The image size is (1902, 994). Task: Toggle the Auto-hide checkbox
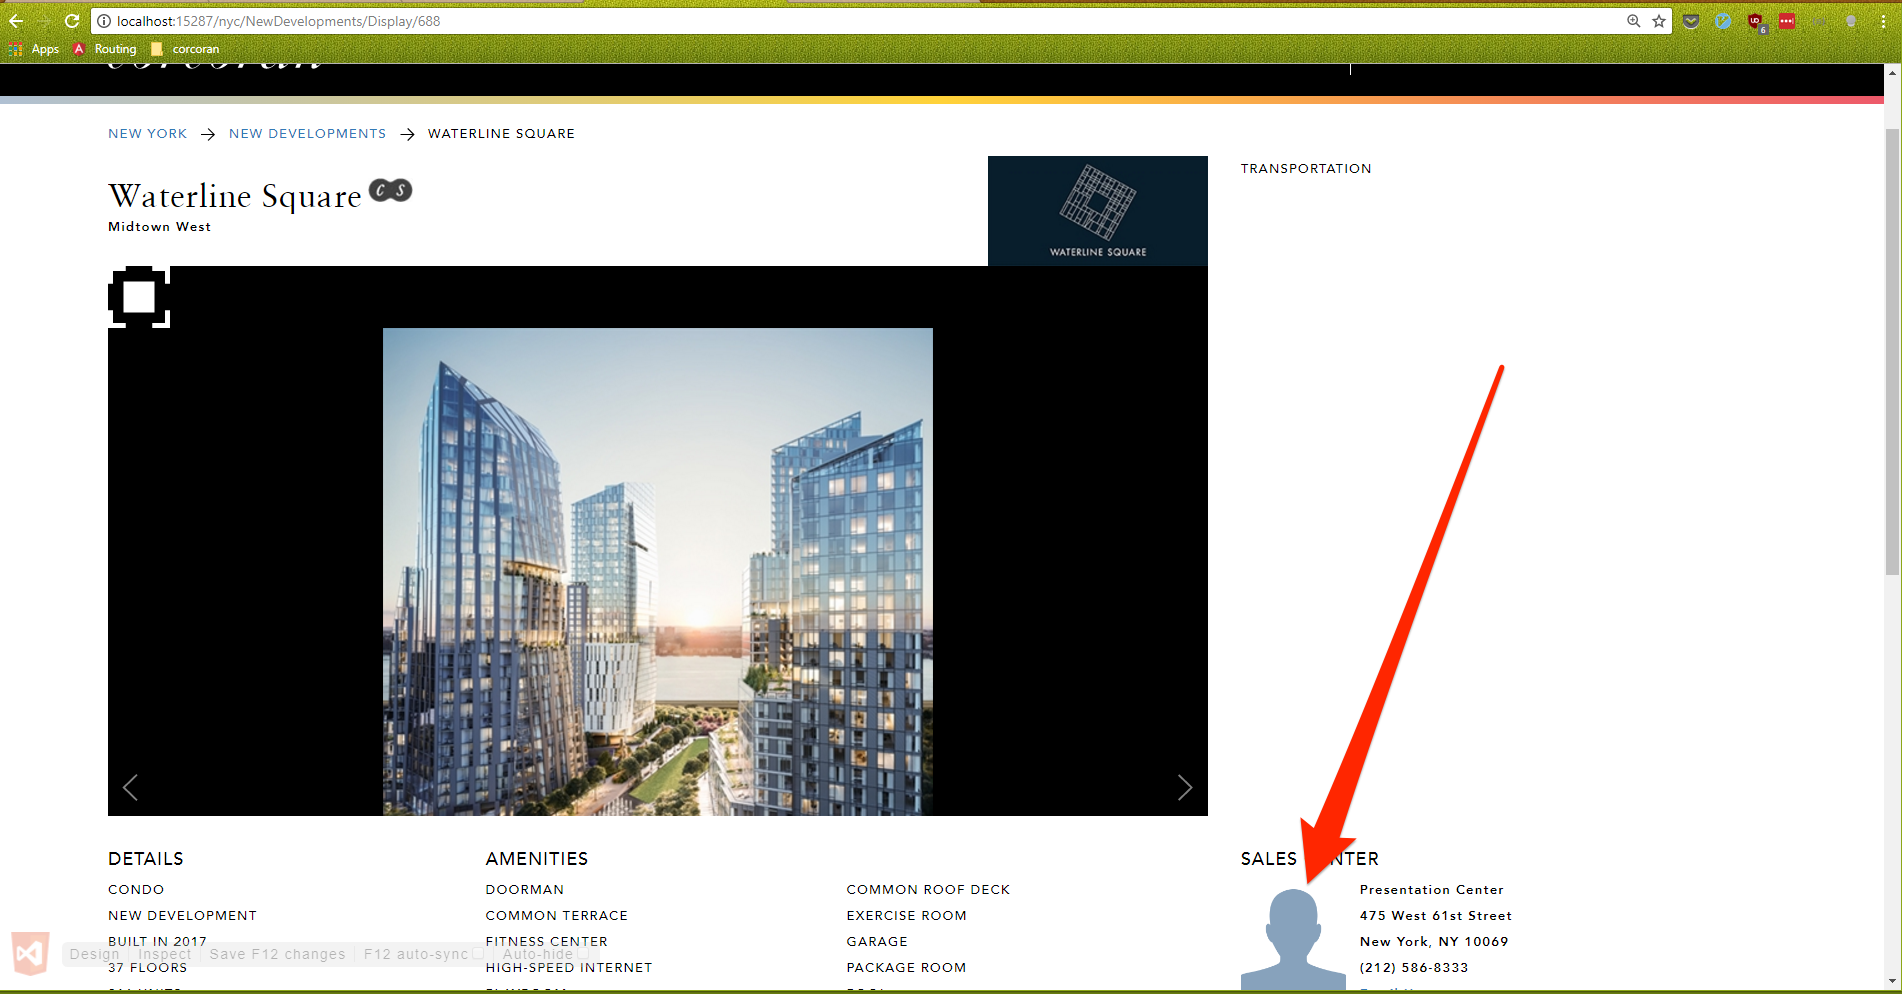[583, 954]
